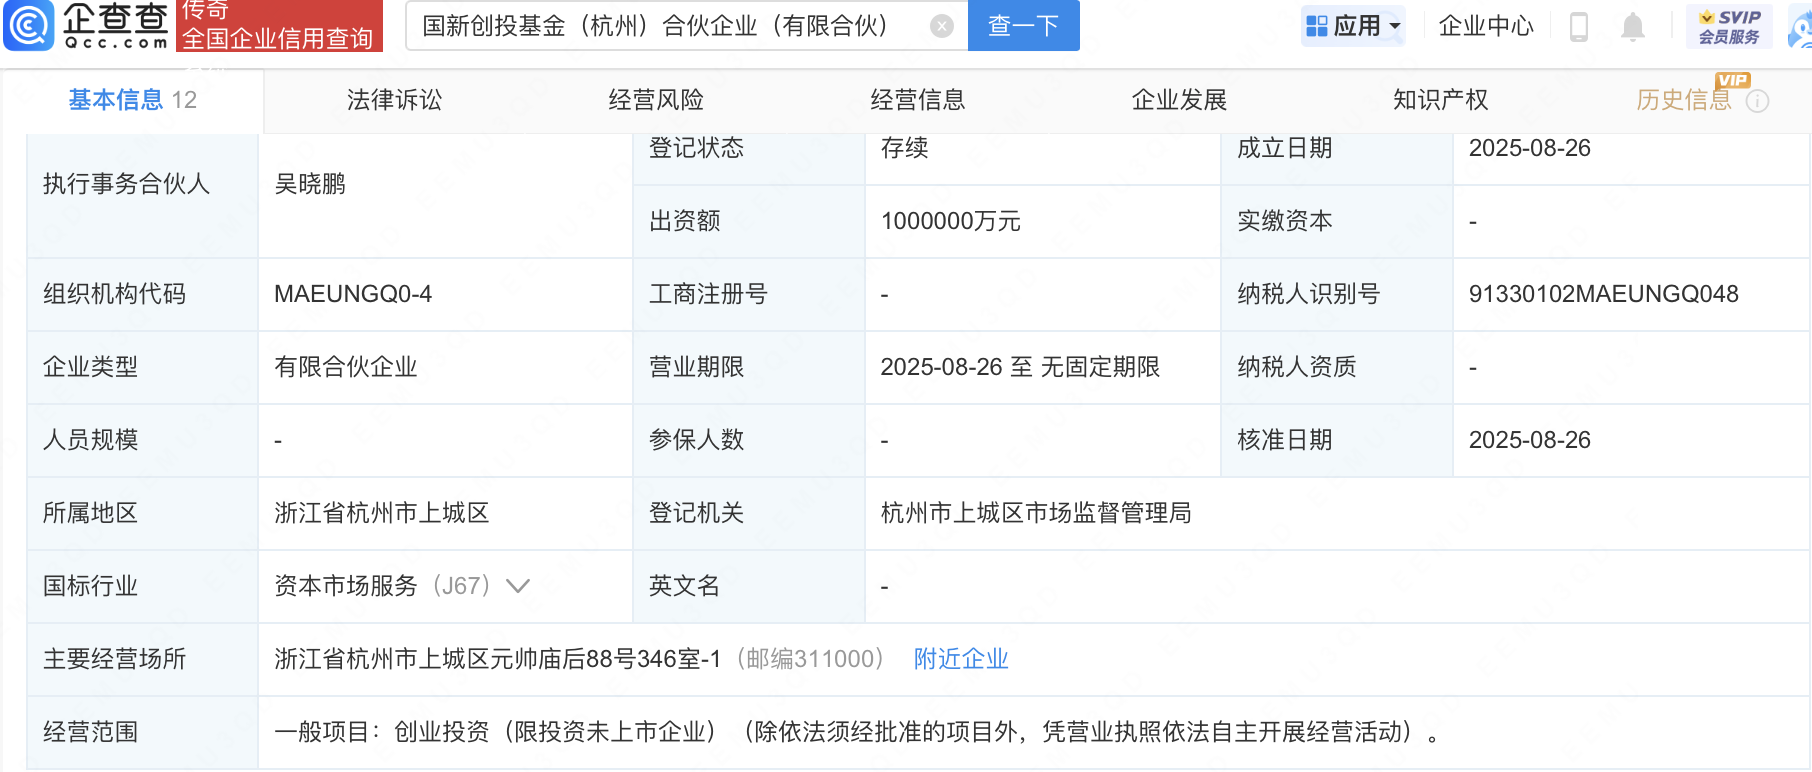Open the 企业中心 link

click(x=1485, y=26)
